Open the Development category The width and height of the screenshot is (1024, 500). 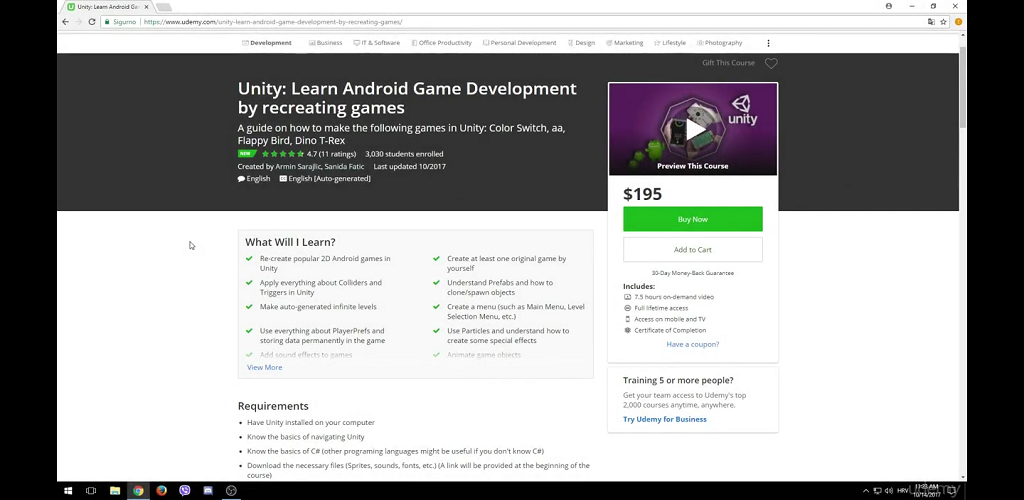pyautogui.click(x=267, y=43)
